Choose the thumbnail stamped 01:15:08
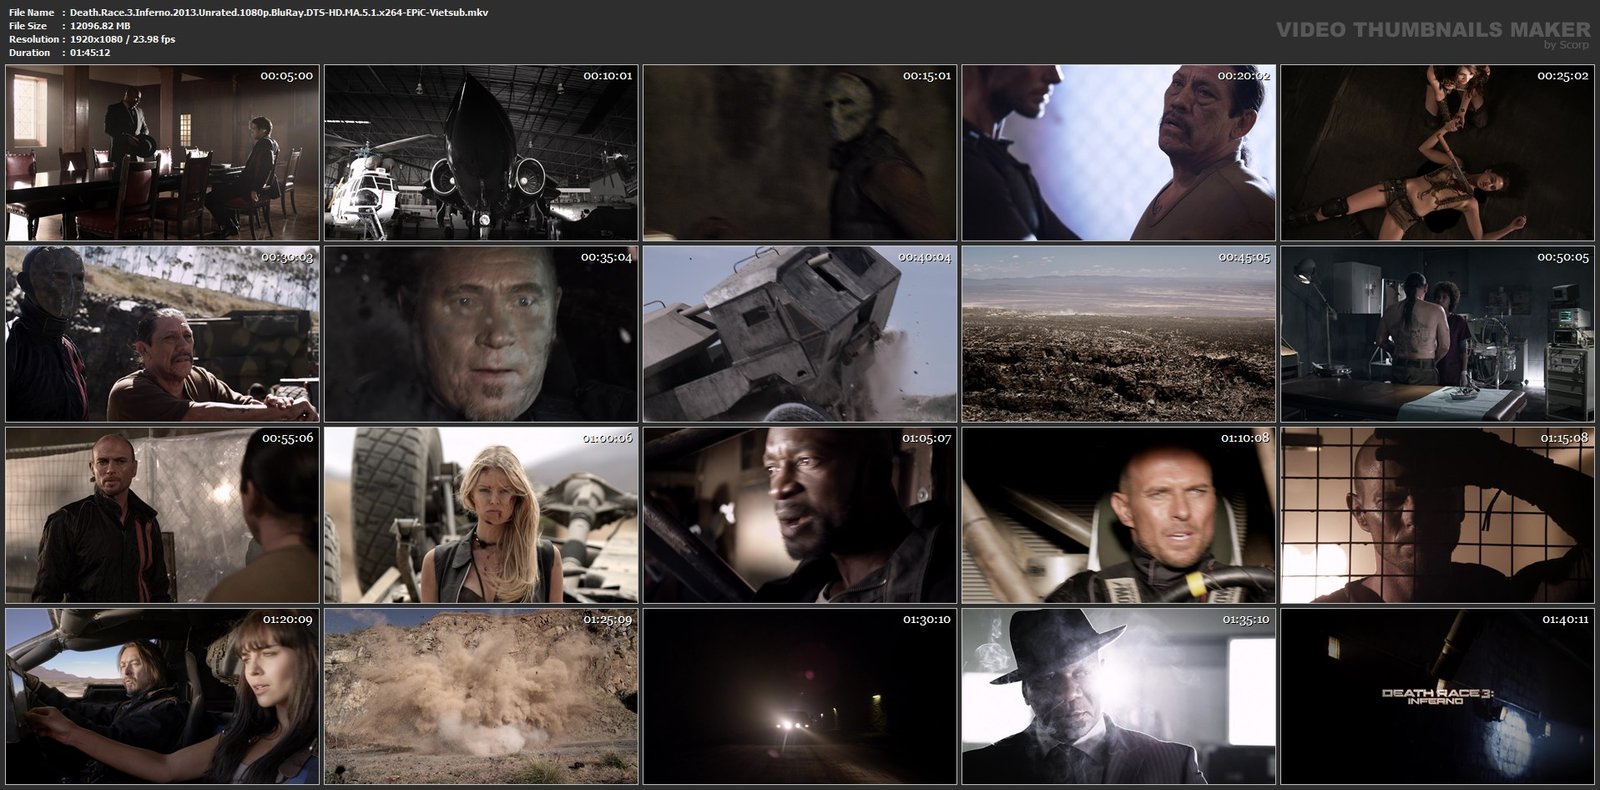Screen dimensions: 1600x790 pos(1438,515)
